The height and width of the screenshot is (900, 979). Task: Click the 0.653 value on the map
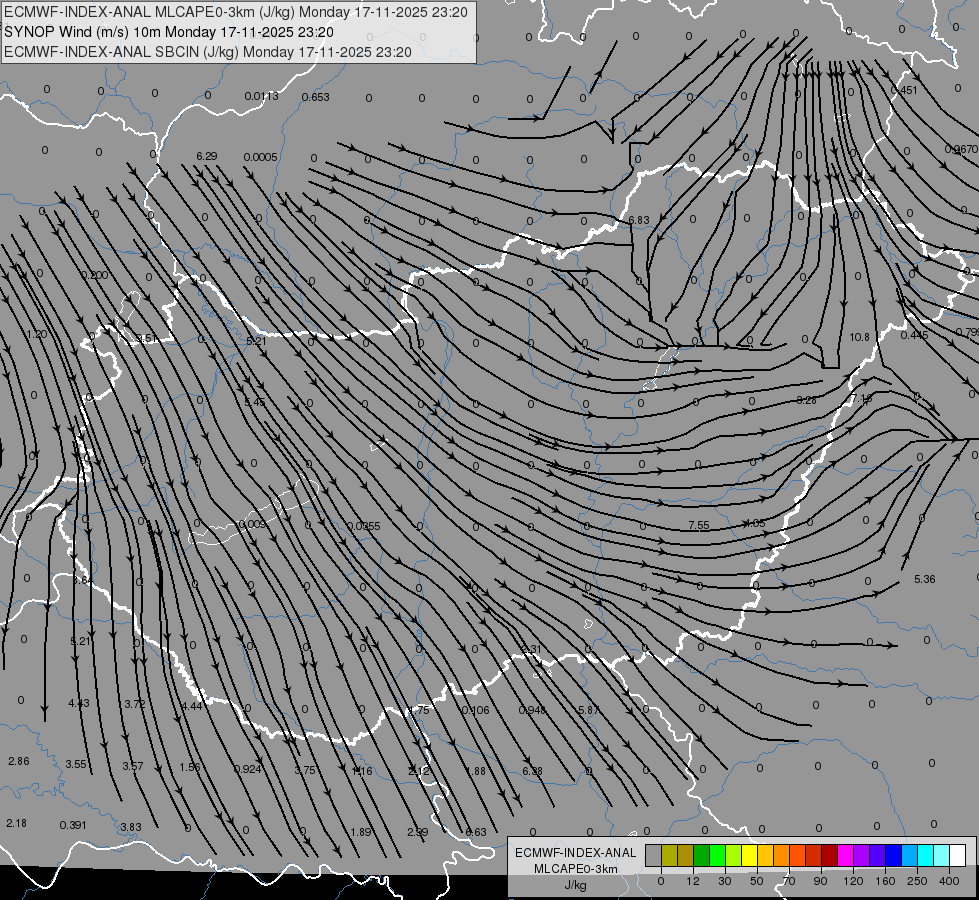tap(315, 97)
